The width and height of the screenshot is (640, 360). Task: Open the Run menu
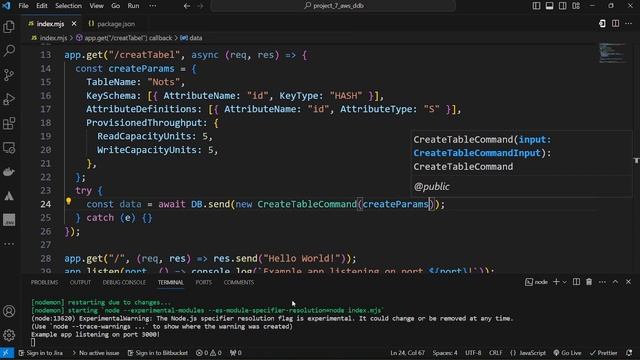[x=133, y=6]
